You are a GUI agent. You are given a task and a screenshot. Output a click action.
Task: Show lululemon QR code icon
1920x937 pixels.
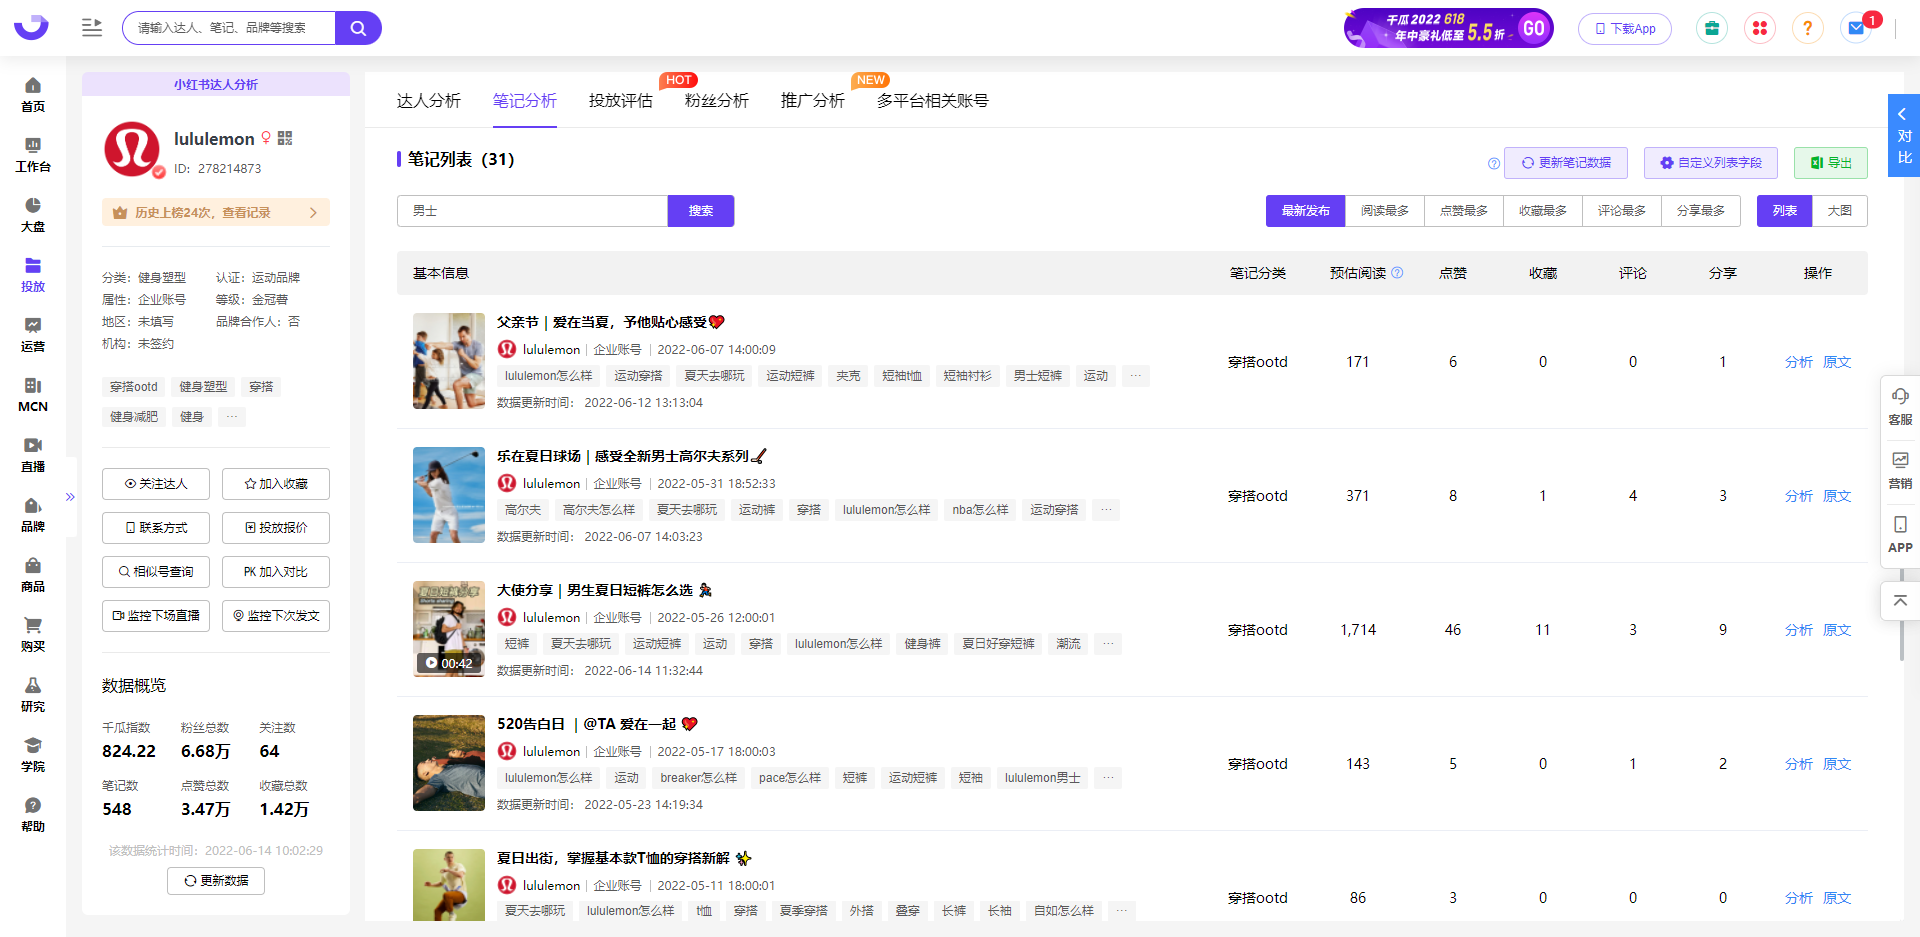pos(285,138)
